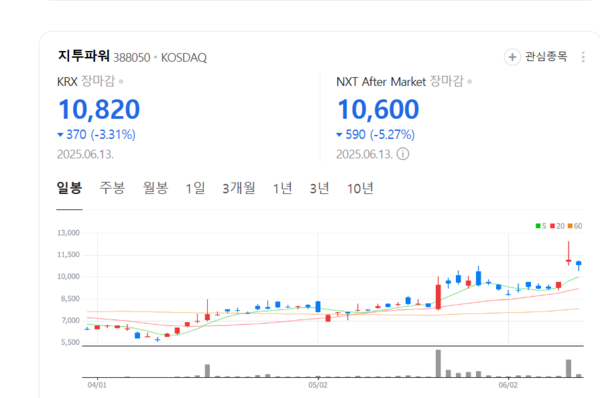Show the 3년 chart

(320, 188)
